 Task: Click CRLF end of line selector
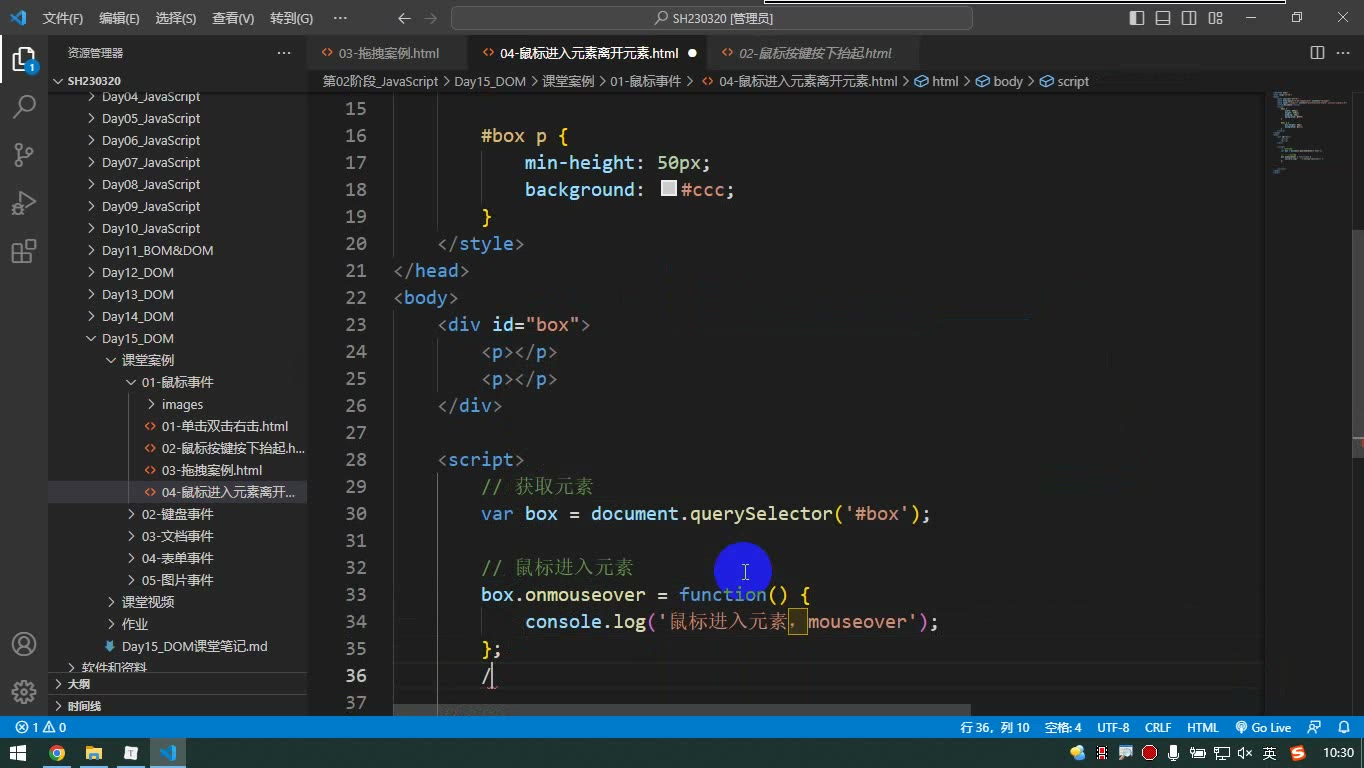click(x=1158, y=728)
